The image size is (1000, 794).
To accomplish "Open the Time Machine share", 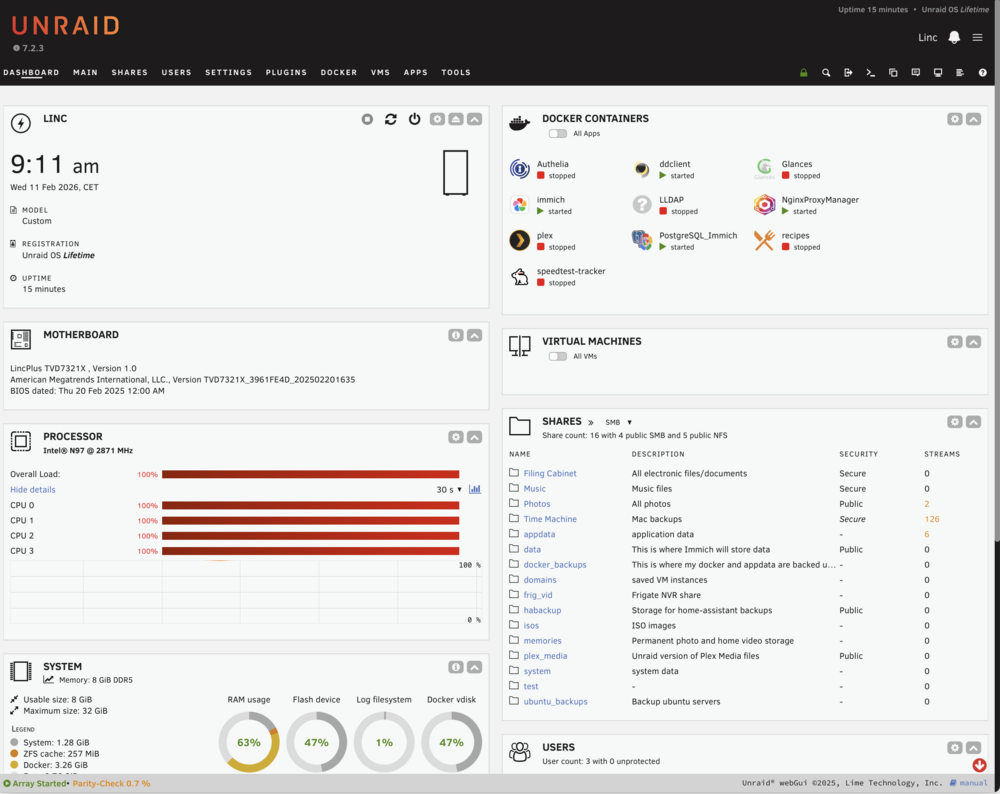I will point(550,519).
